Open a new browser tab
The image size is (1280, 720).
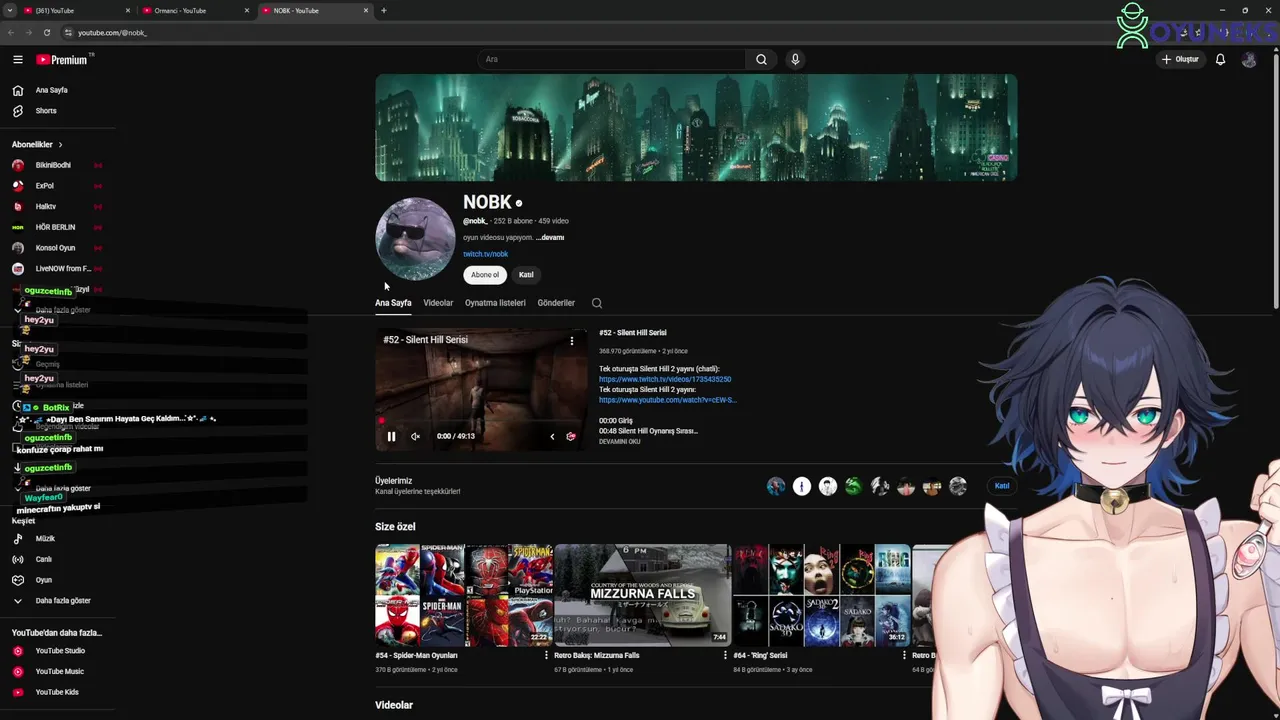click(x=384, y=10)
